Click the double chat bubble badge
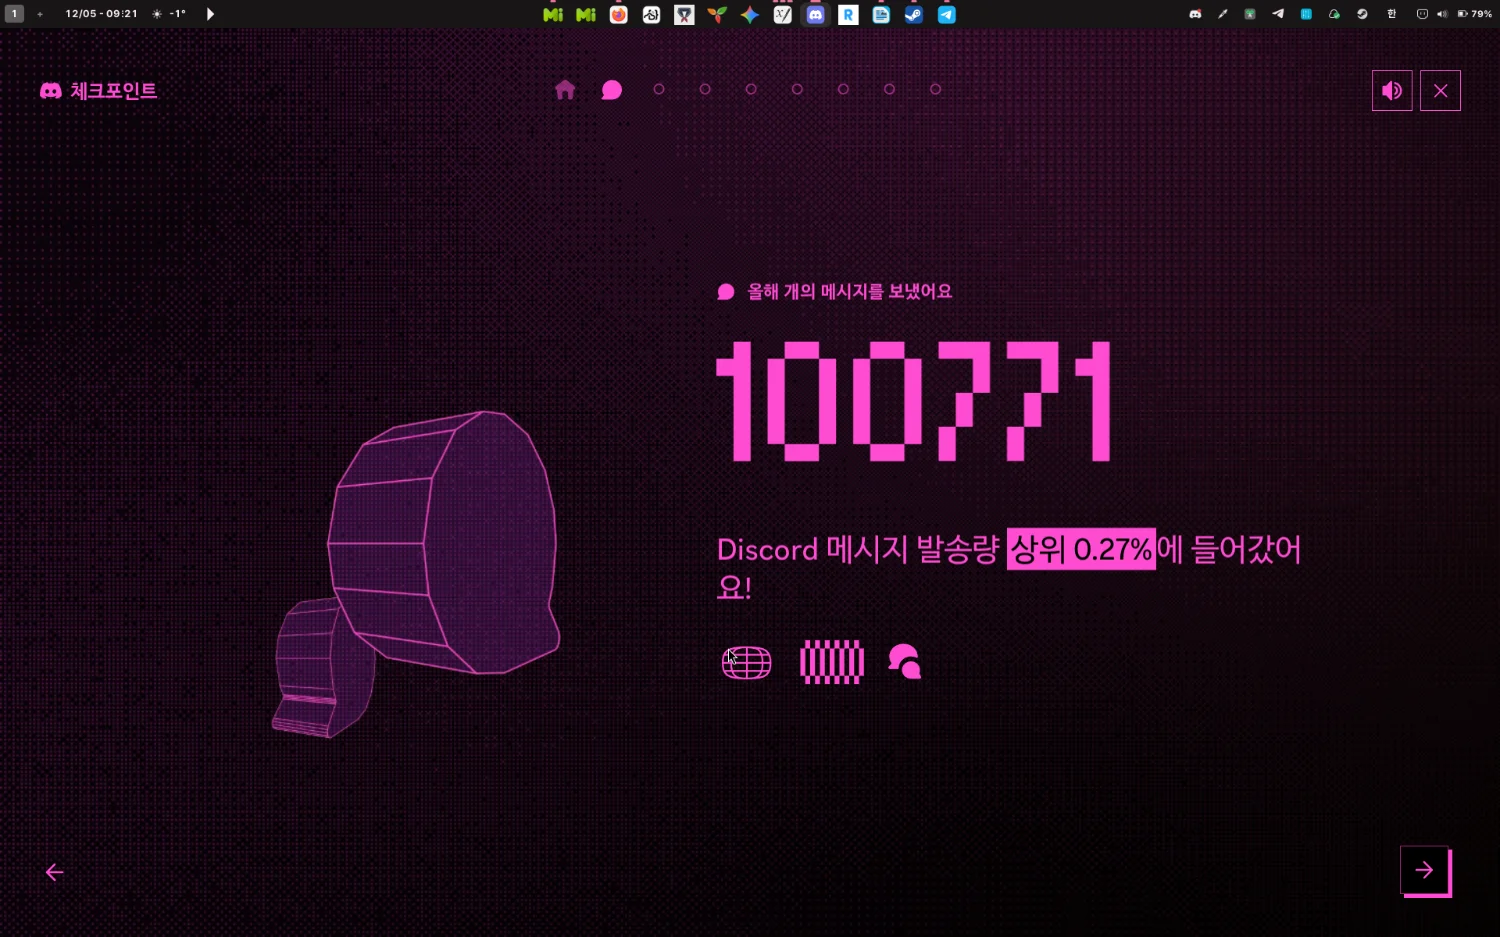Viewport: 1500px width, 937px height. tap(905, 662)
